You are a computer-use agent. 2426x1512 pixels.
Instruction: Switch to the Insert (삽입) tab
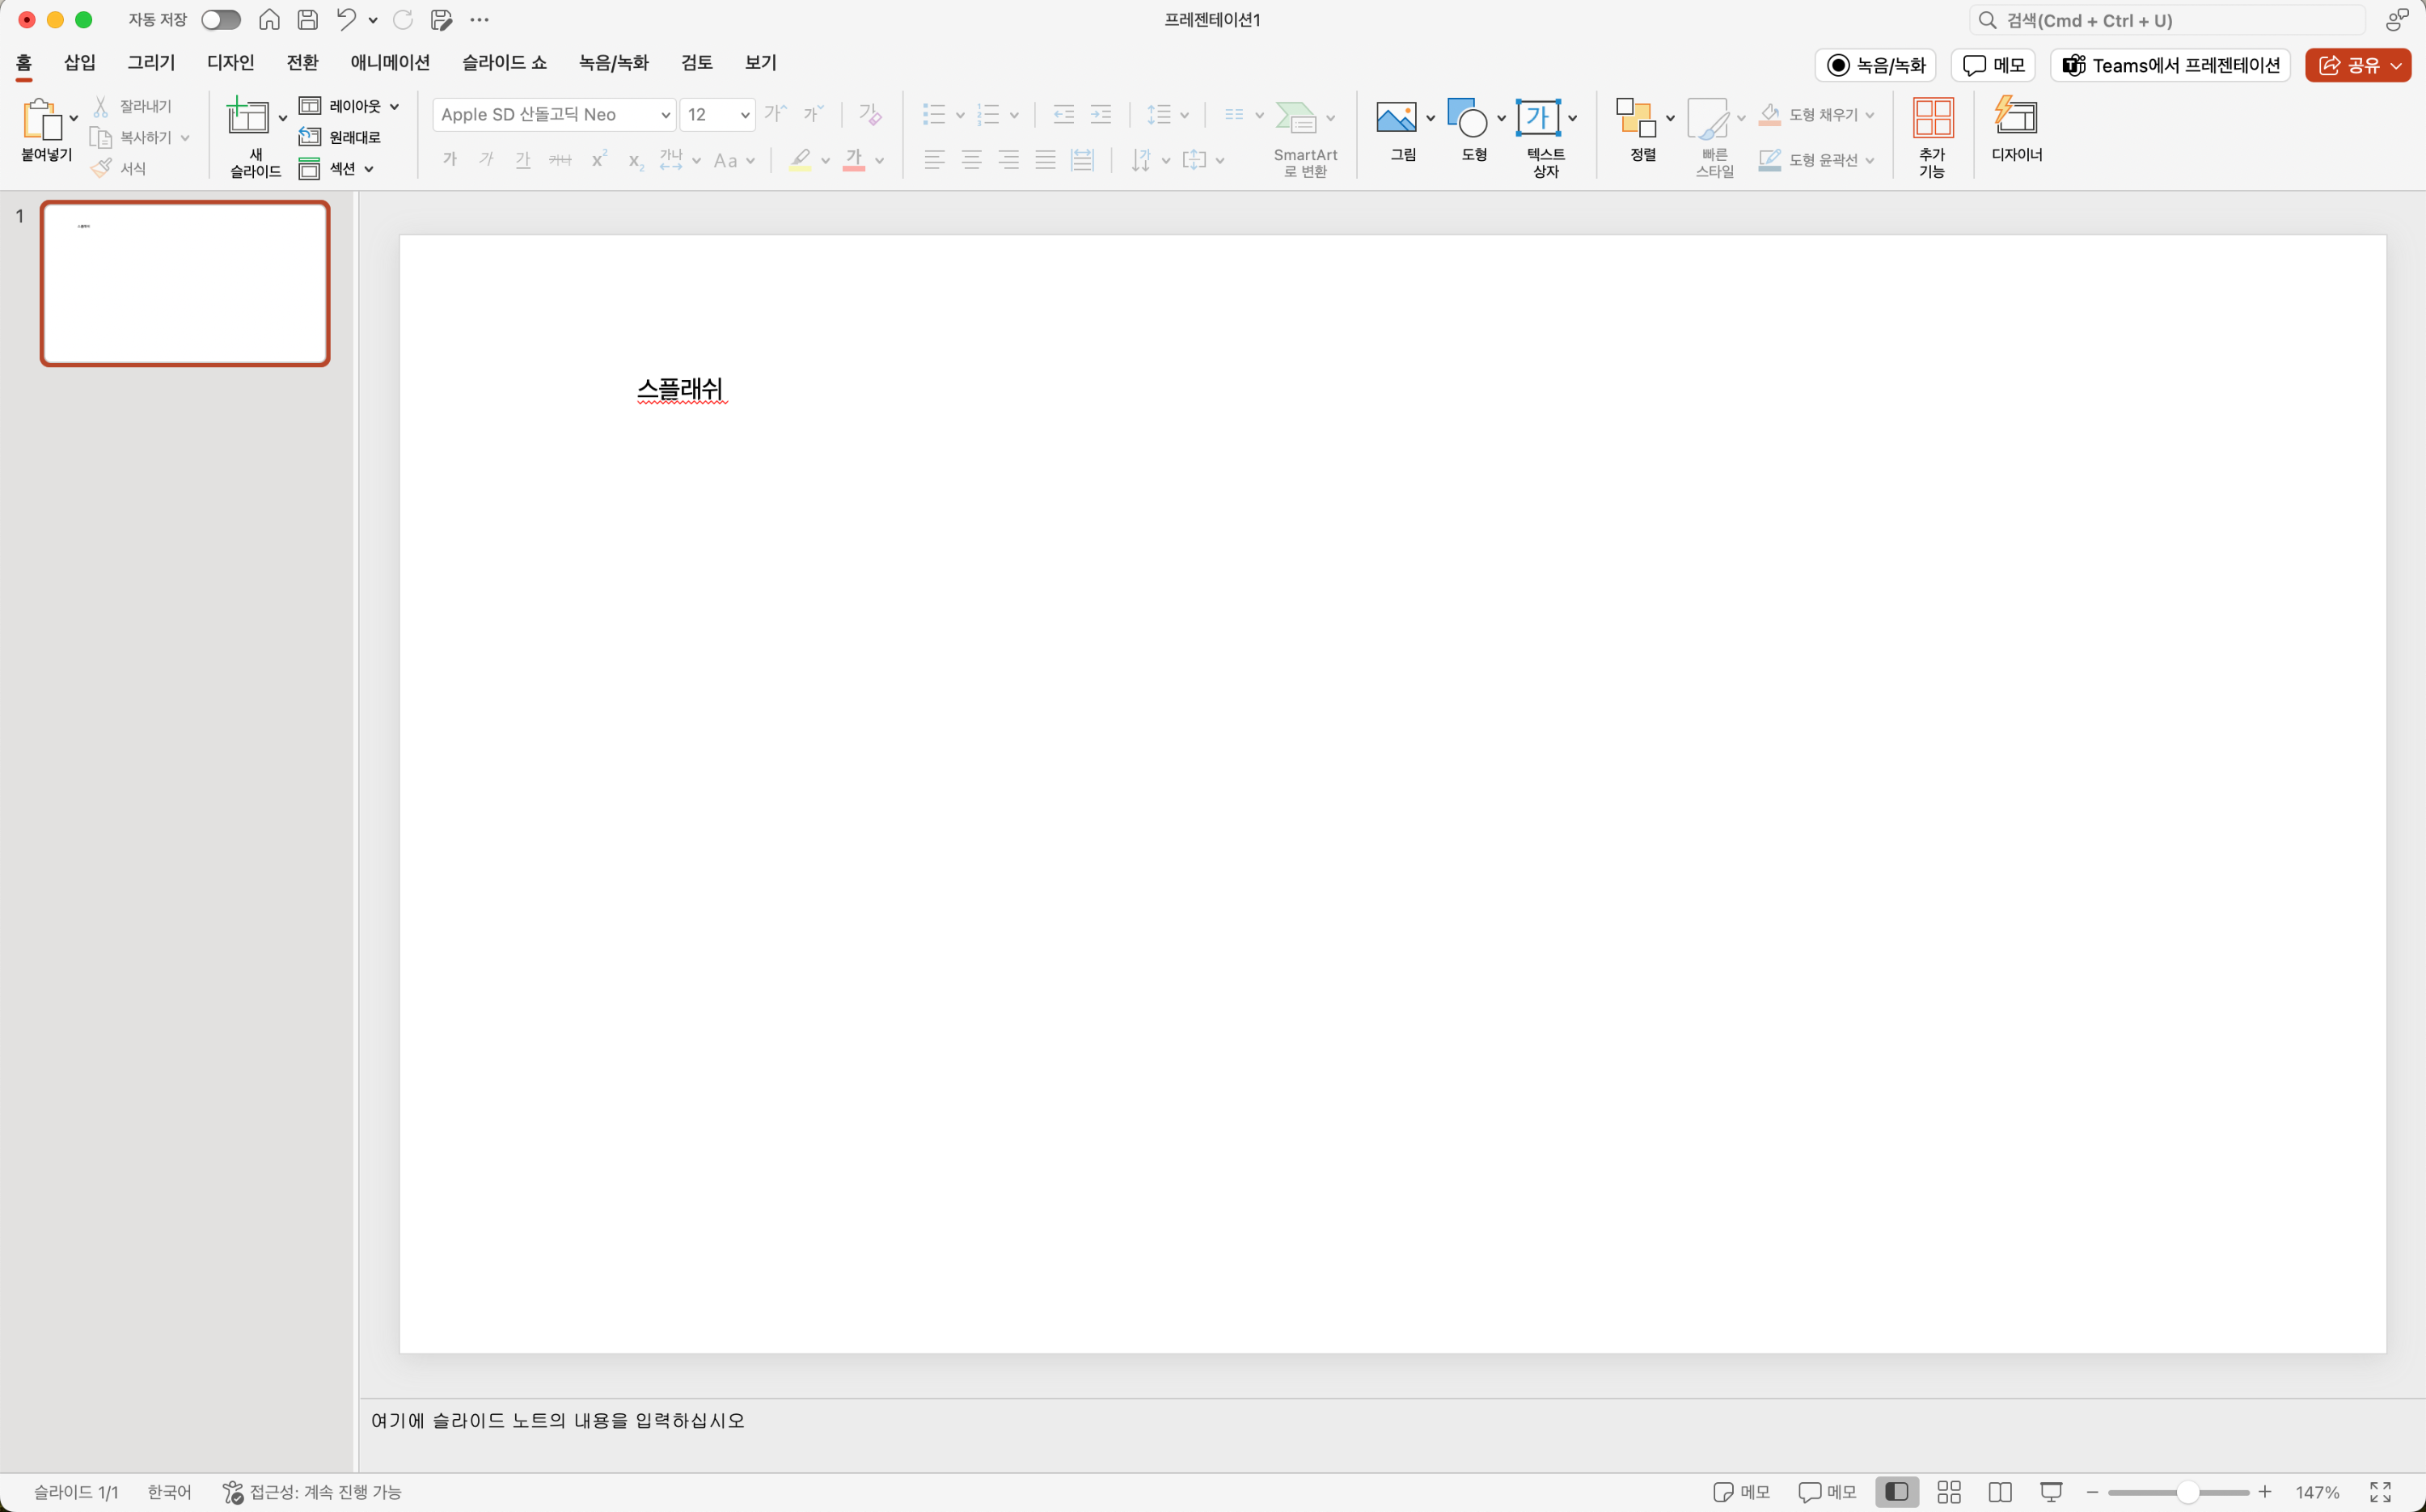coord(80,62)
